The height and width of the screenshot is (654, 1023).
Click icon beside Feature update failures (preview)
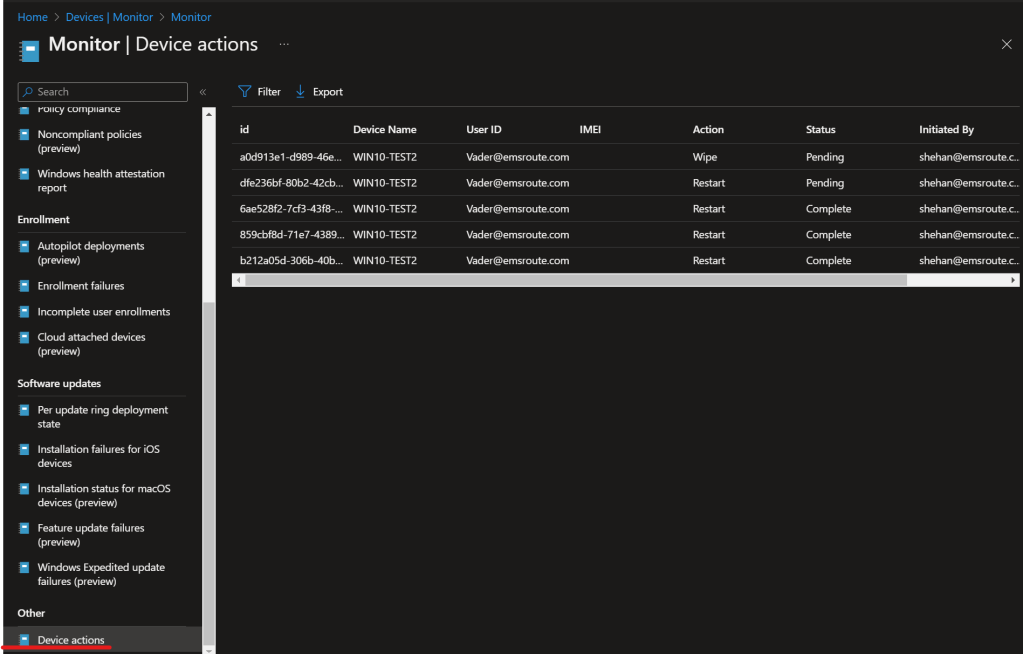tap(25, 528)
